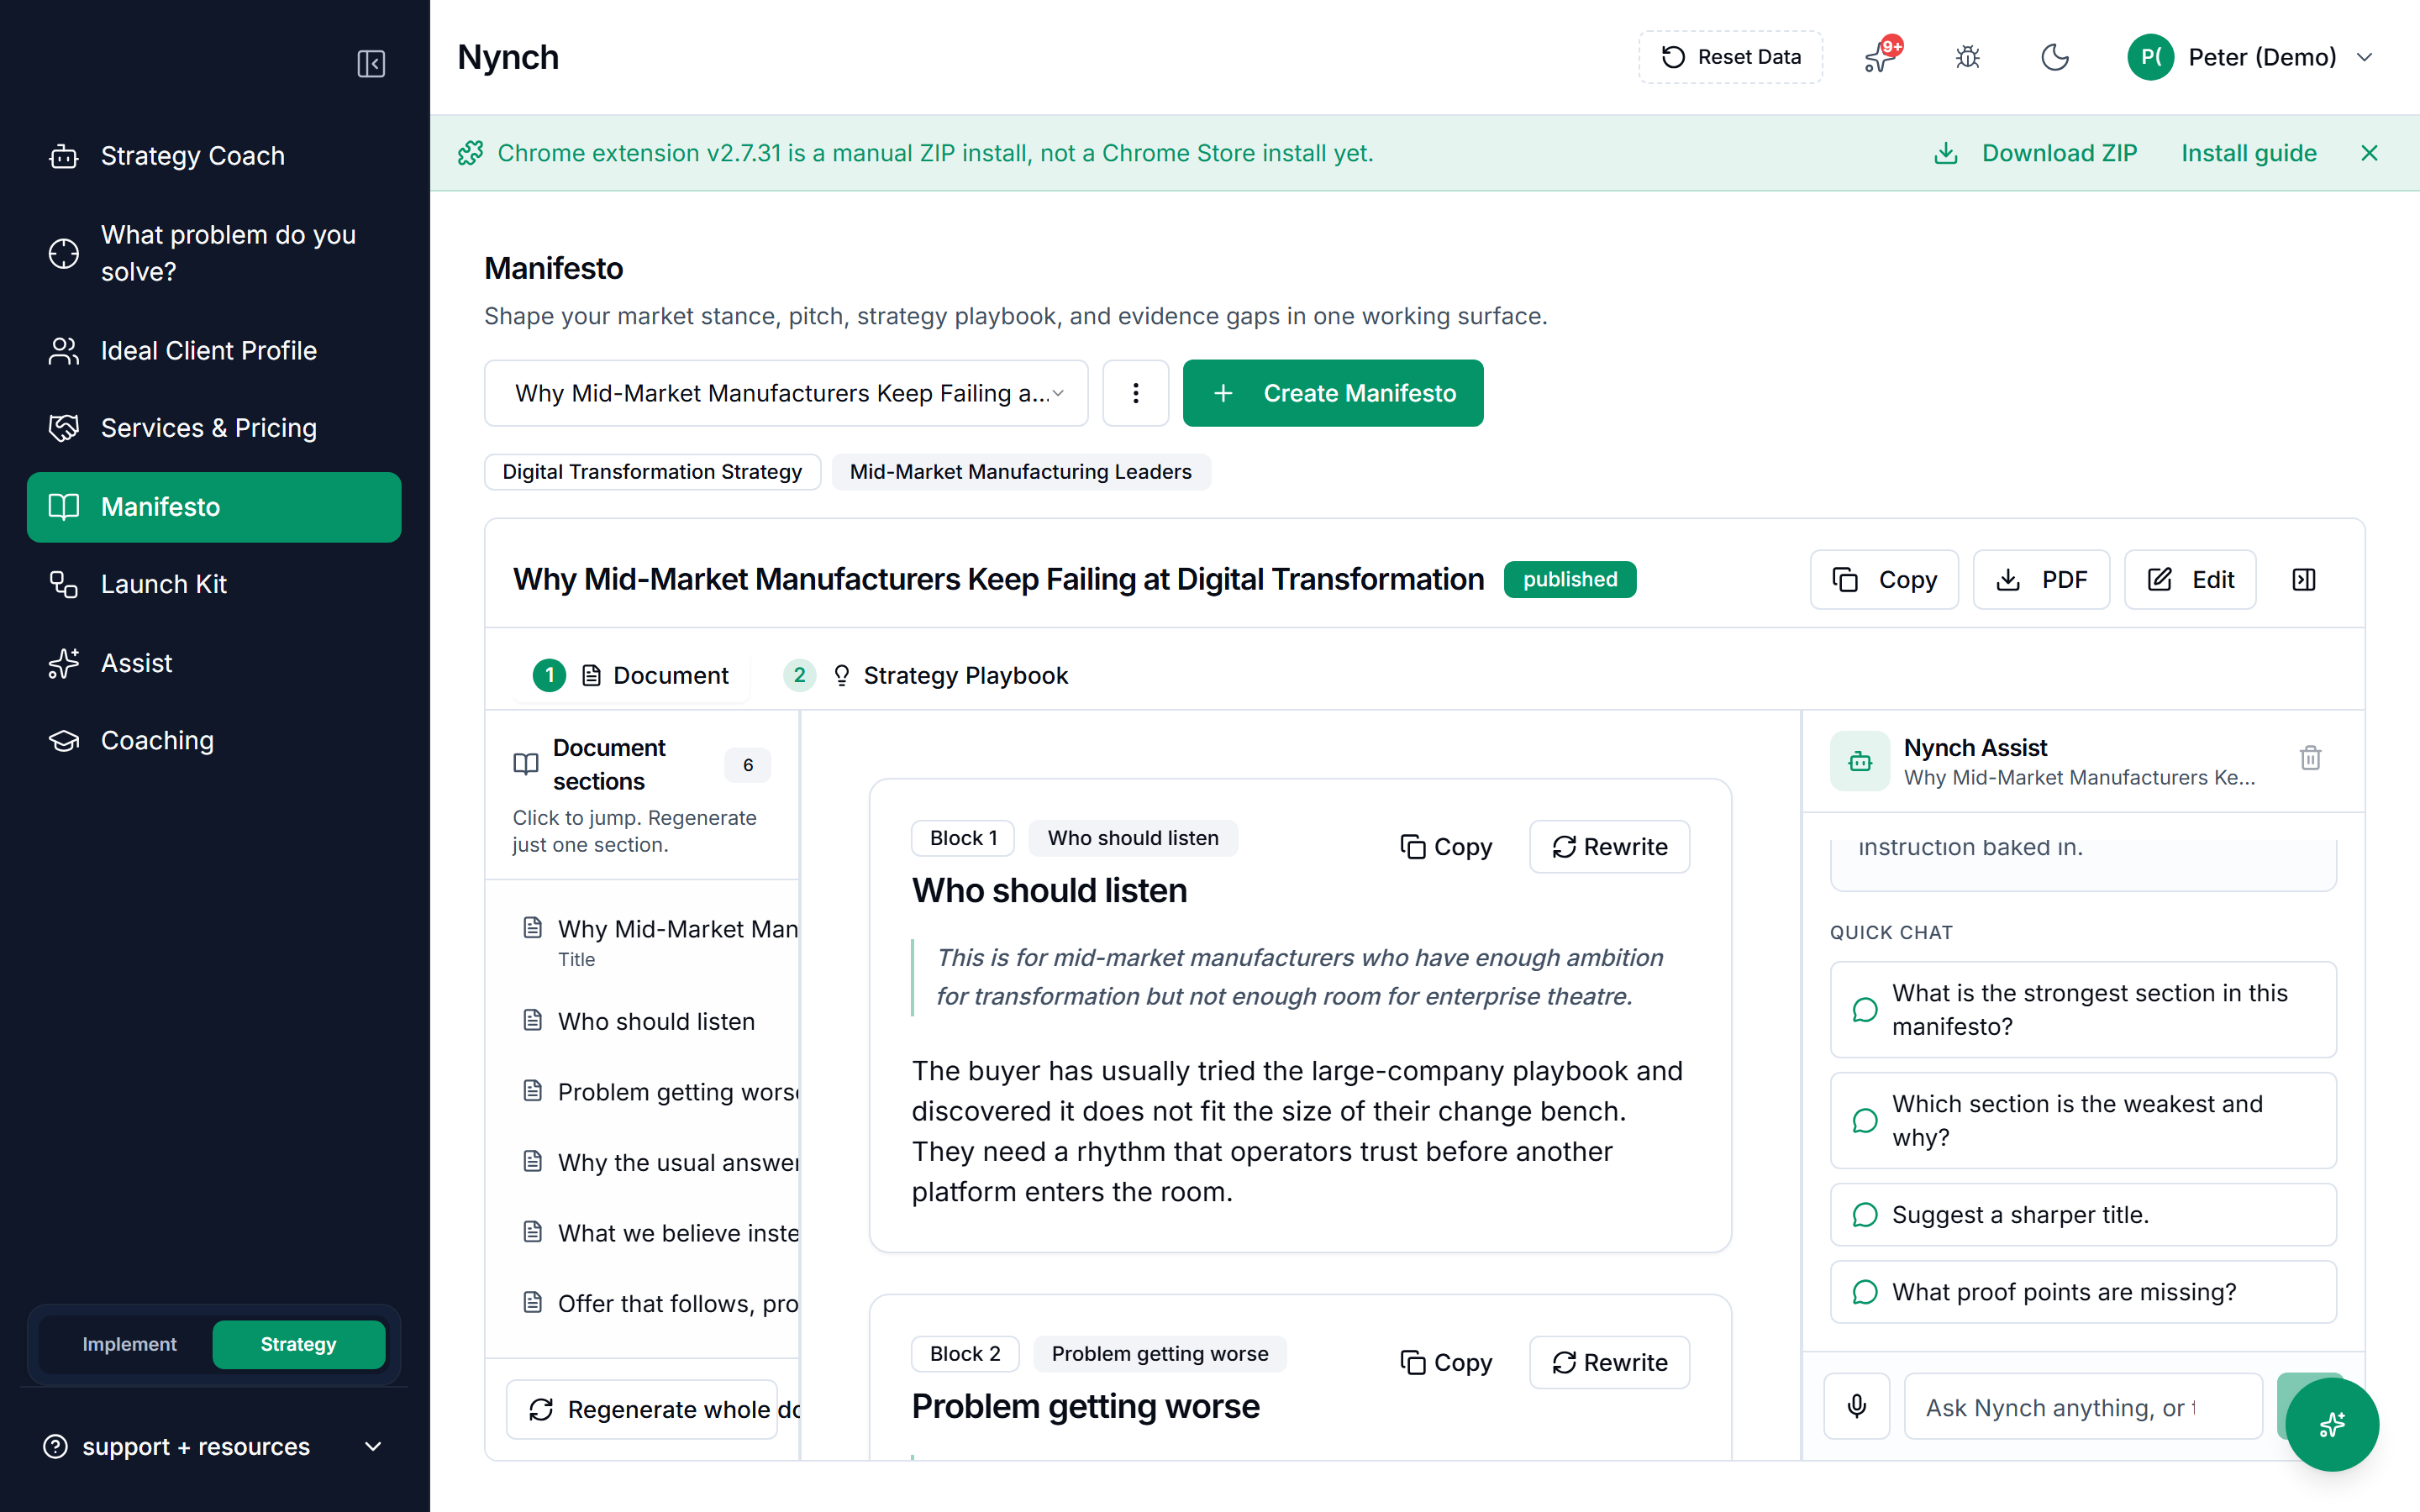Switch to Strategy mode

[298, 1344]
